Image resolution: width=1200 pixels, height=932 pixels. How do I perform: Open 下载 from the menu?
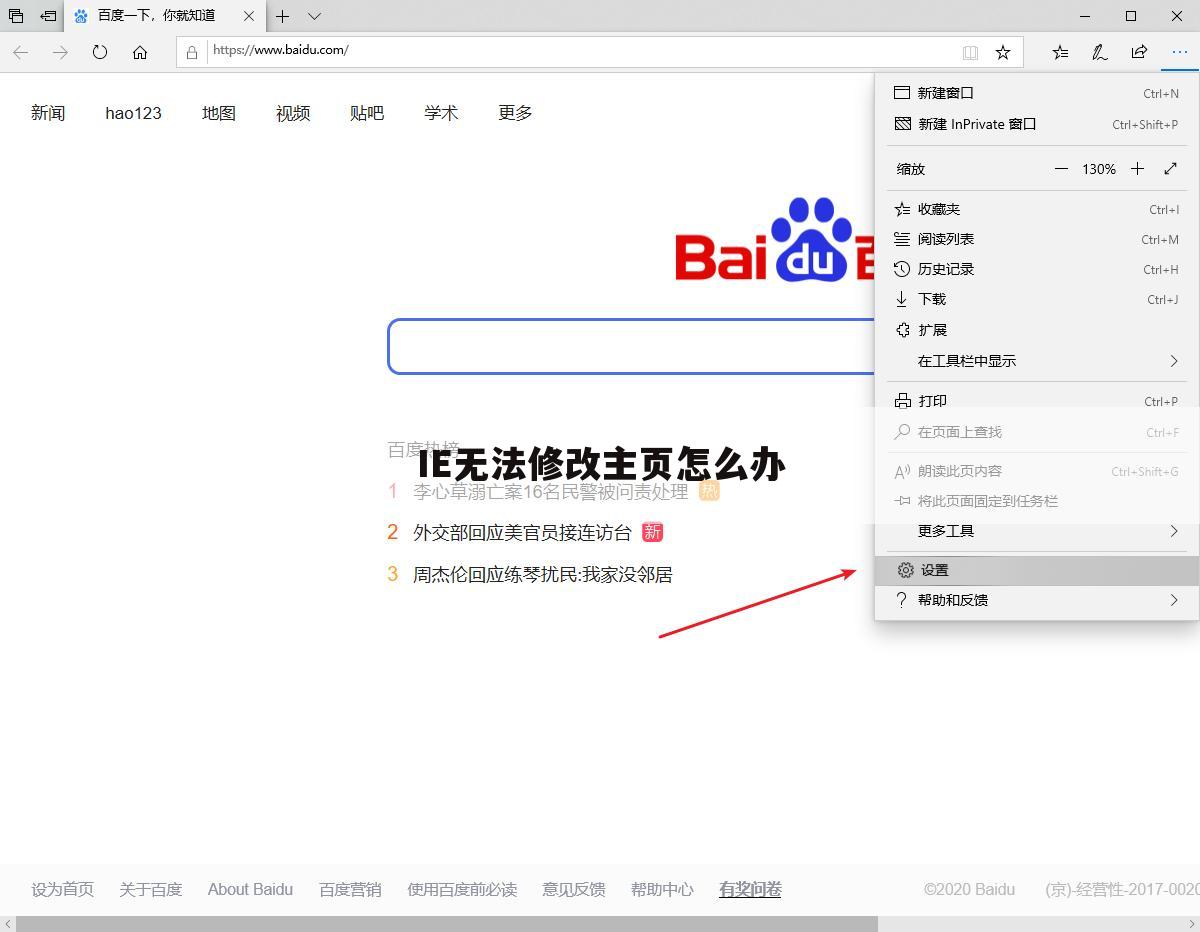tap(1037, 299)
